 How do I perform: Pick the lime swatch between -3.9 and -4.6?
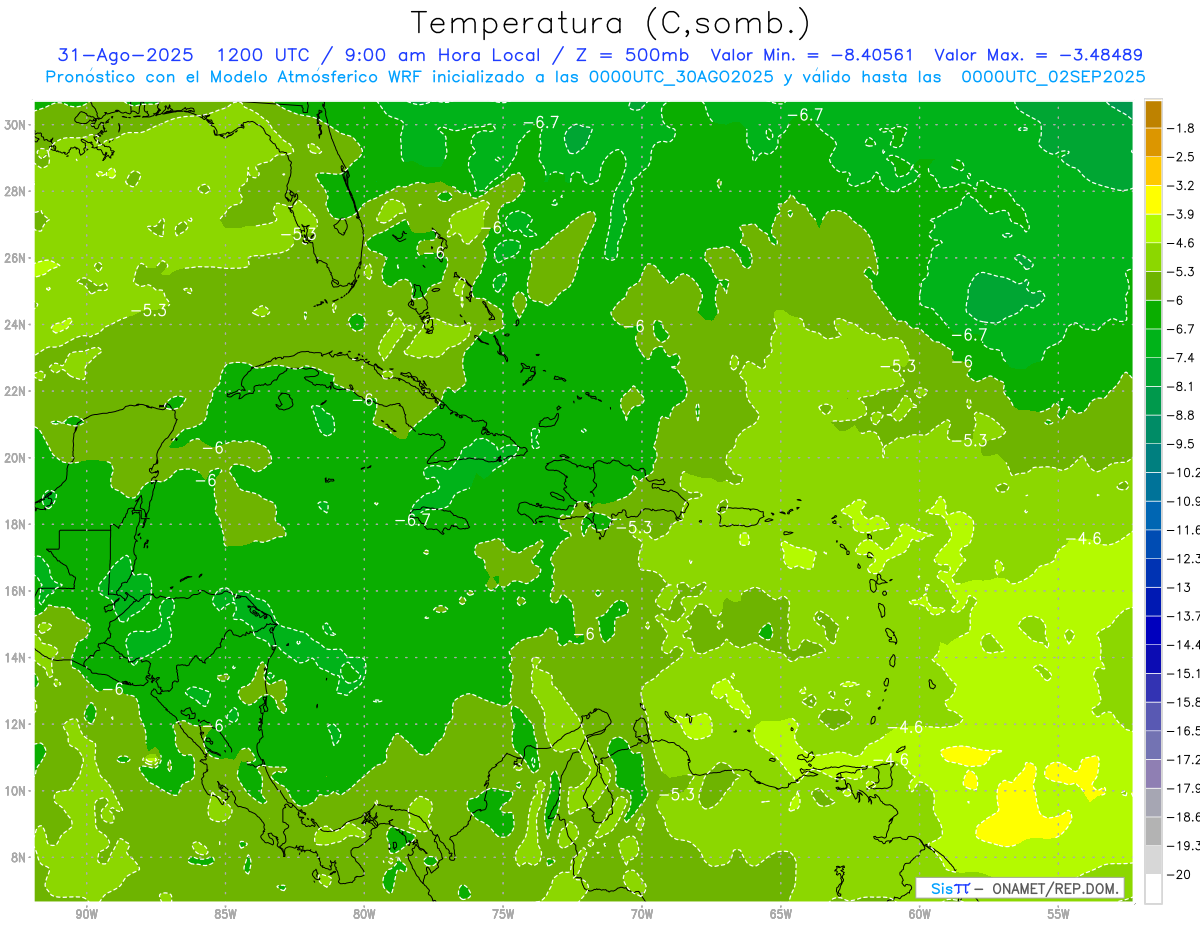pos(1154,228)
